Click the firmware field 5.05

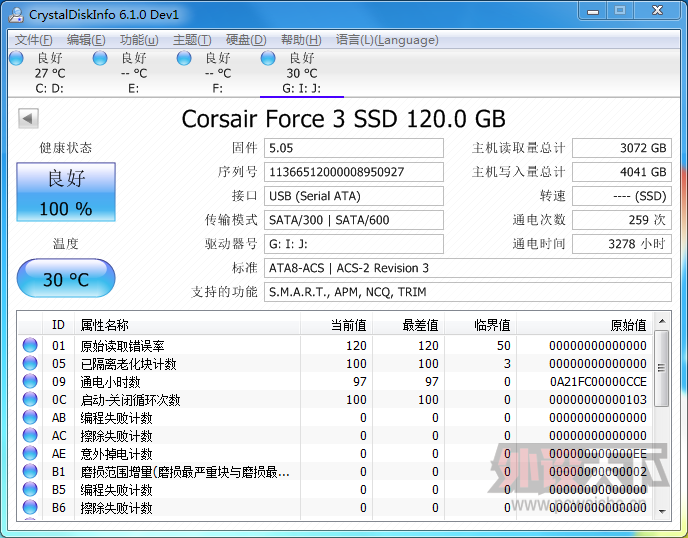pos(354,148)
